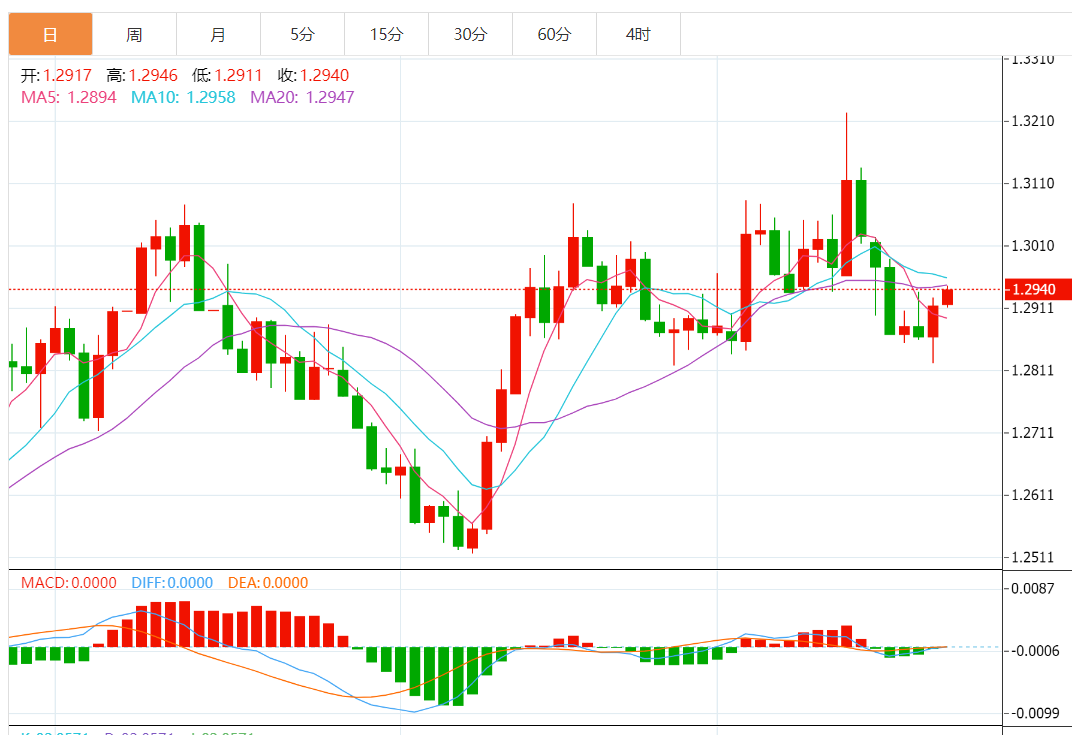
Task: Click the 开:1.2917 open price value
Action: point(56,75)
